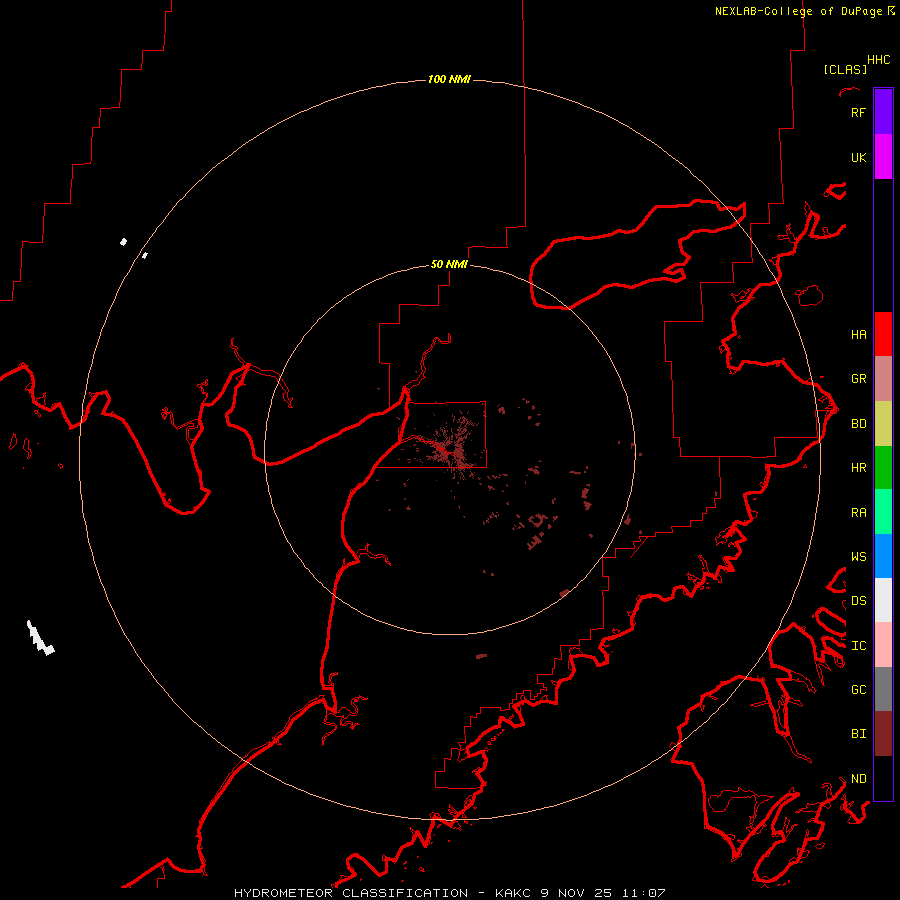Select the GR pink-brown legend swatch
Image resolution: width=900 pixels, height=900 pixels.
point(883,379)
